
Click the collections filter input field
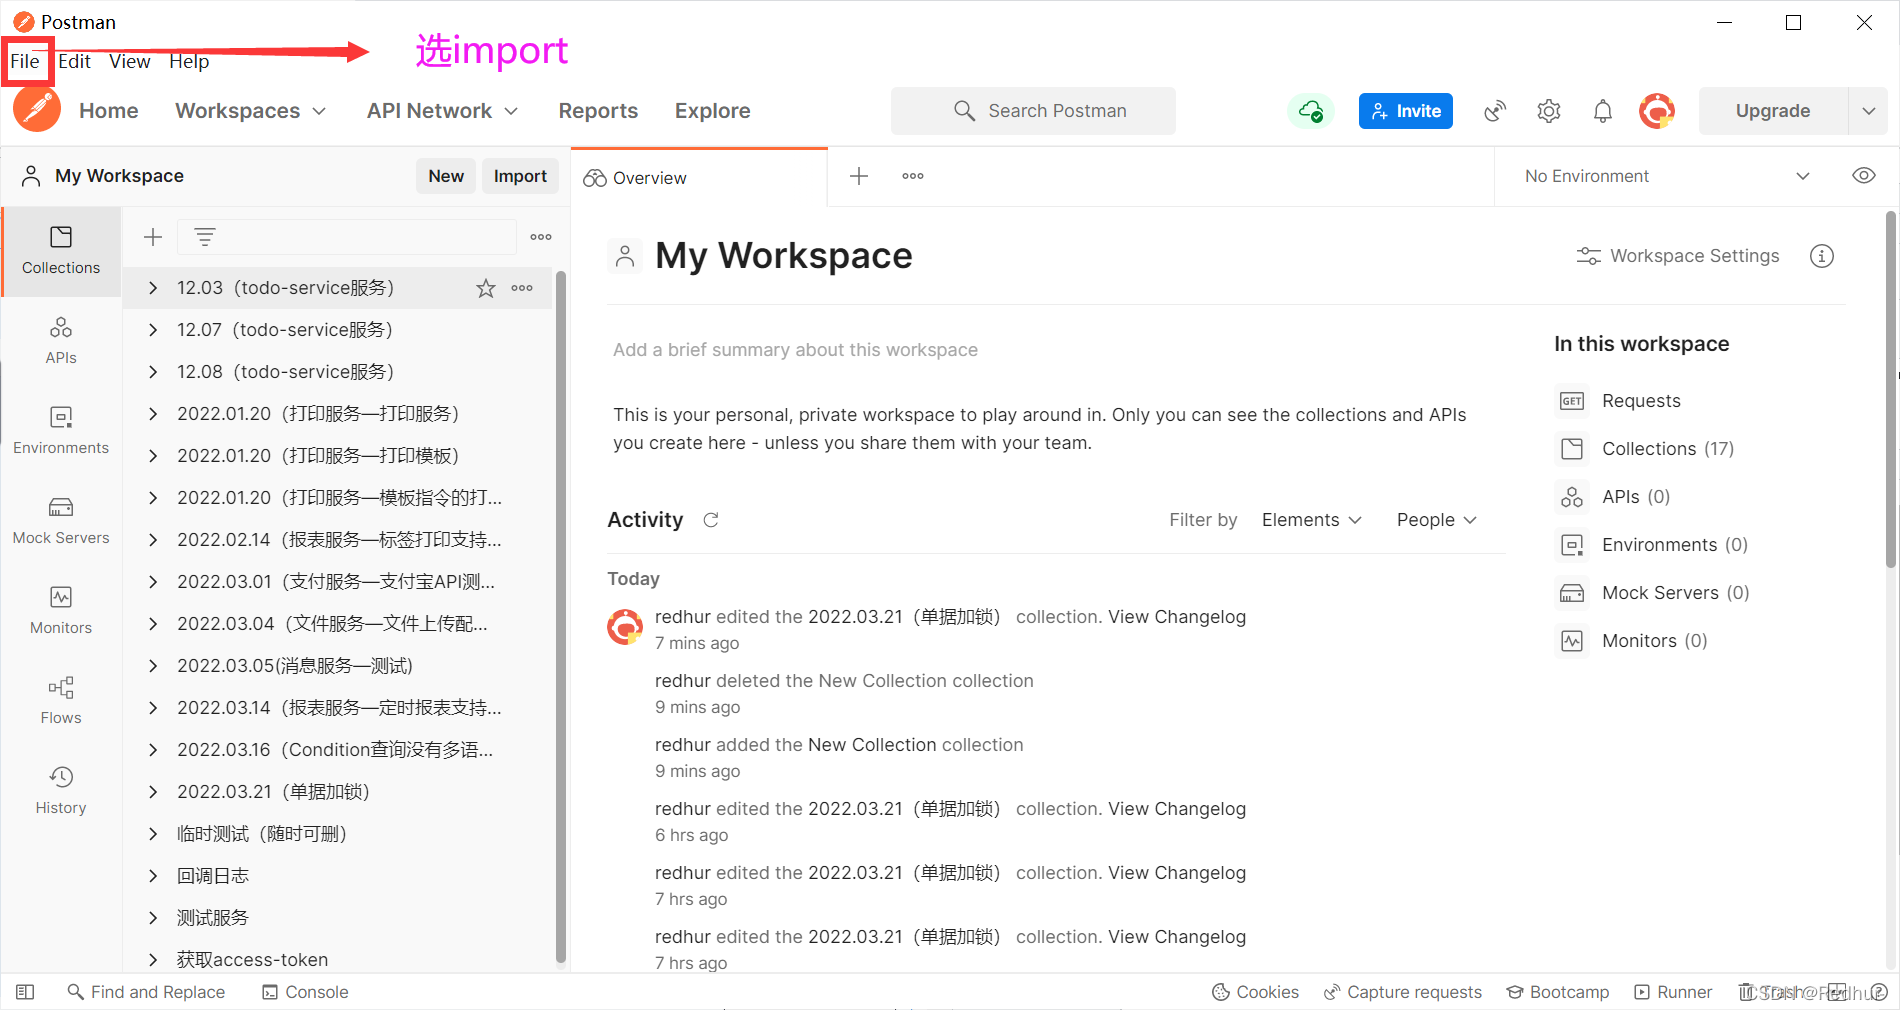pos(347,237)
